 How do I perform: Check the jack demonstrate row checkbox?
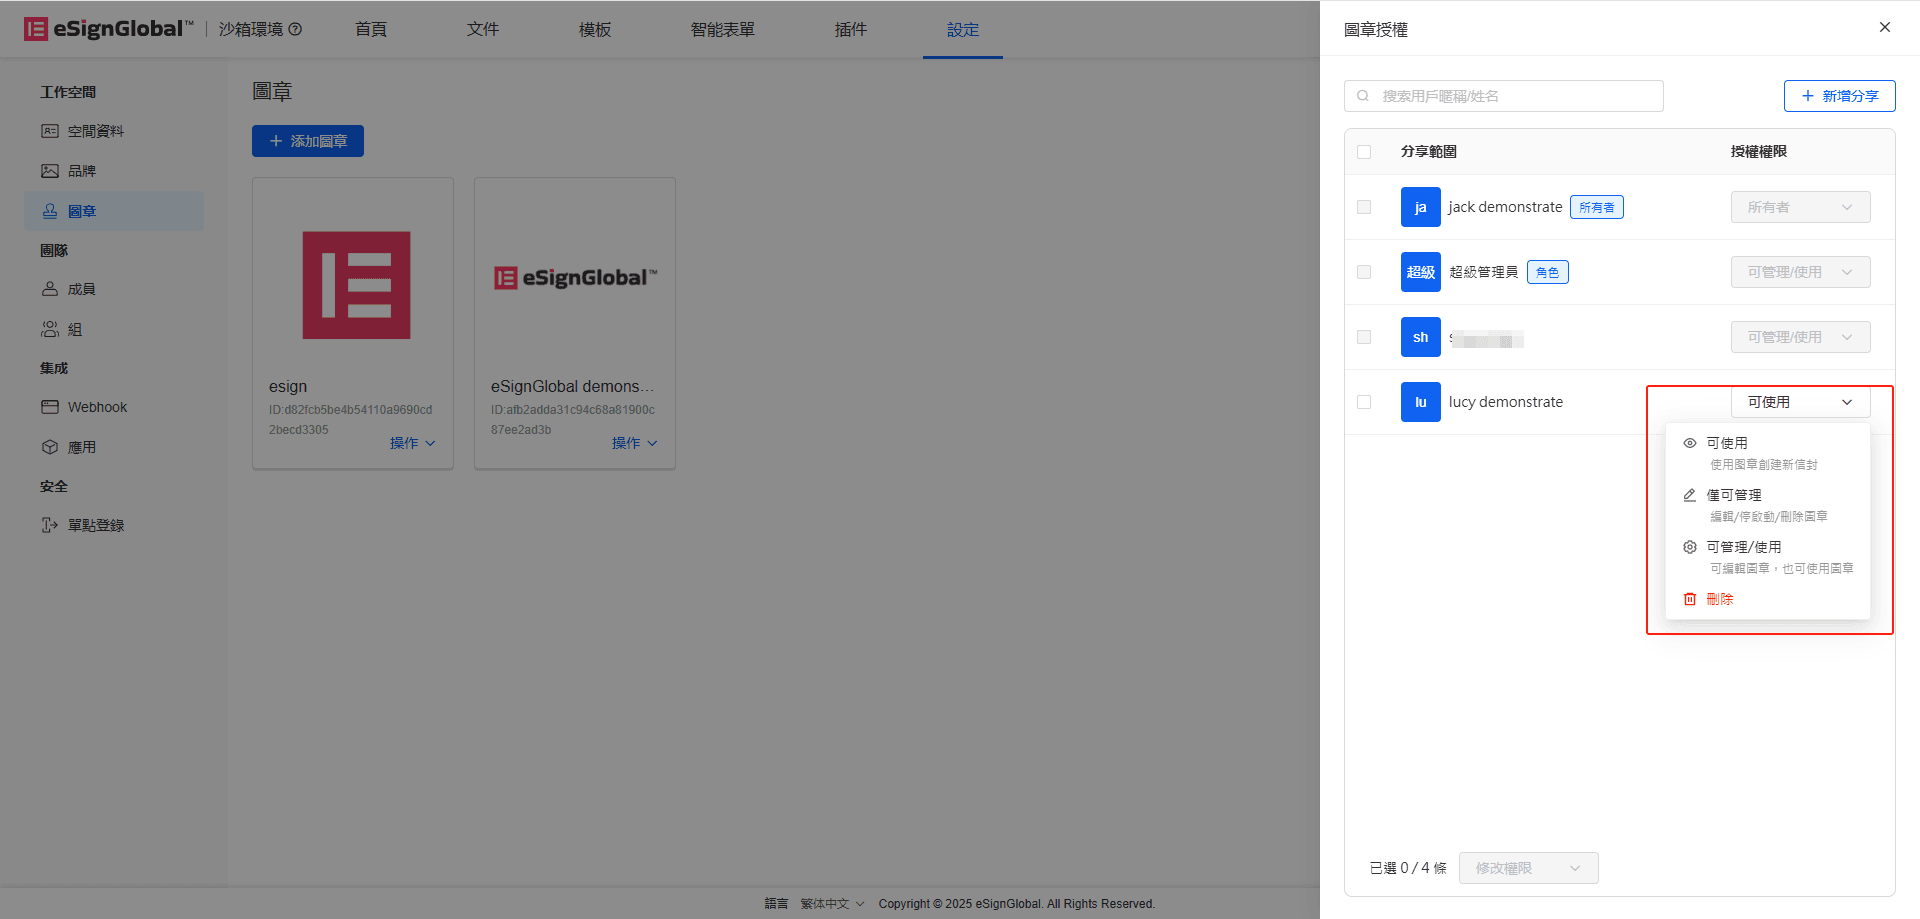pos(1364,207)
